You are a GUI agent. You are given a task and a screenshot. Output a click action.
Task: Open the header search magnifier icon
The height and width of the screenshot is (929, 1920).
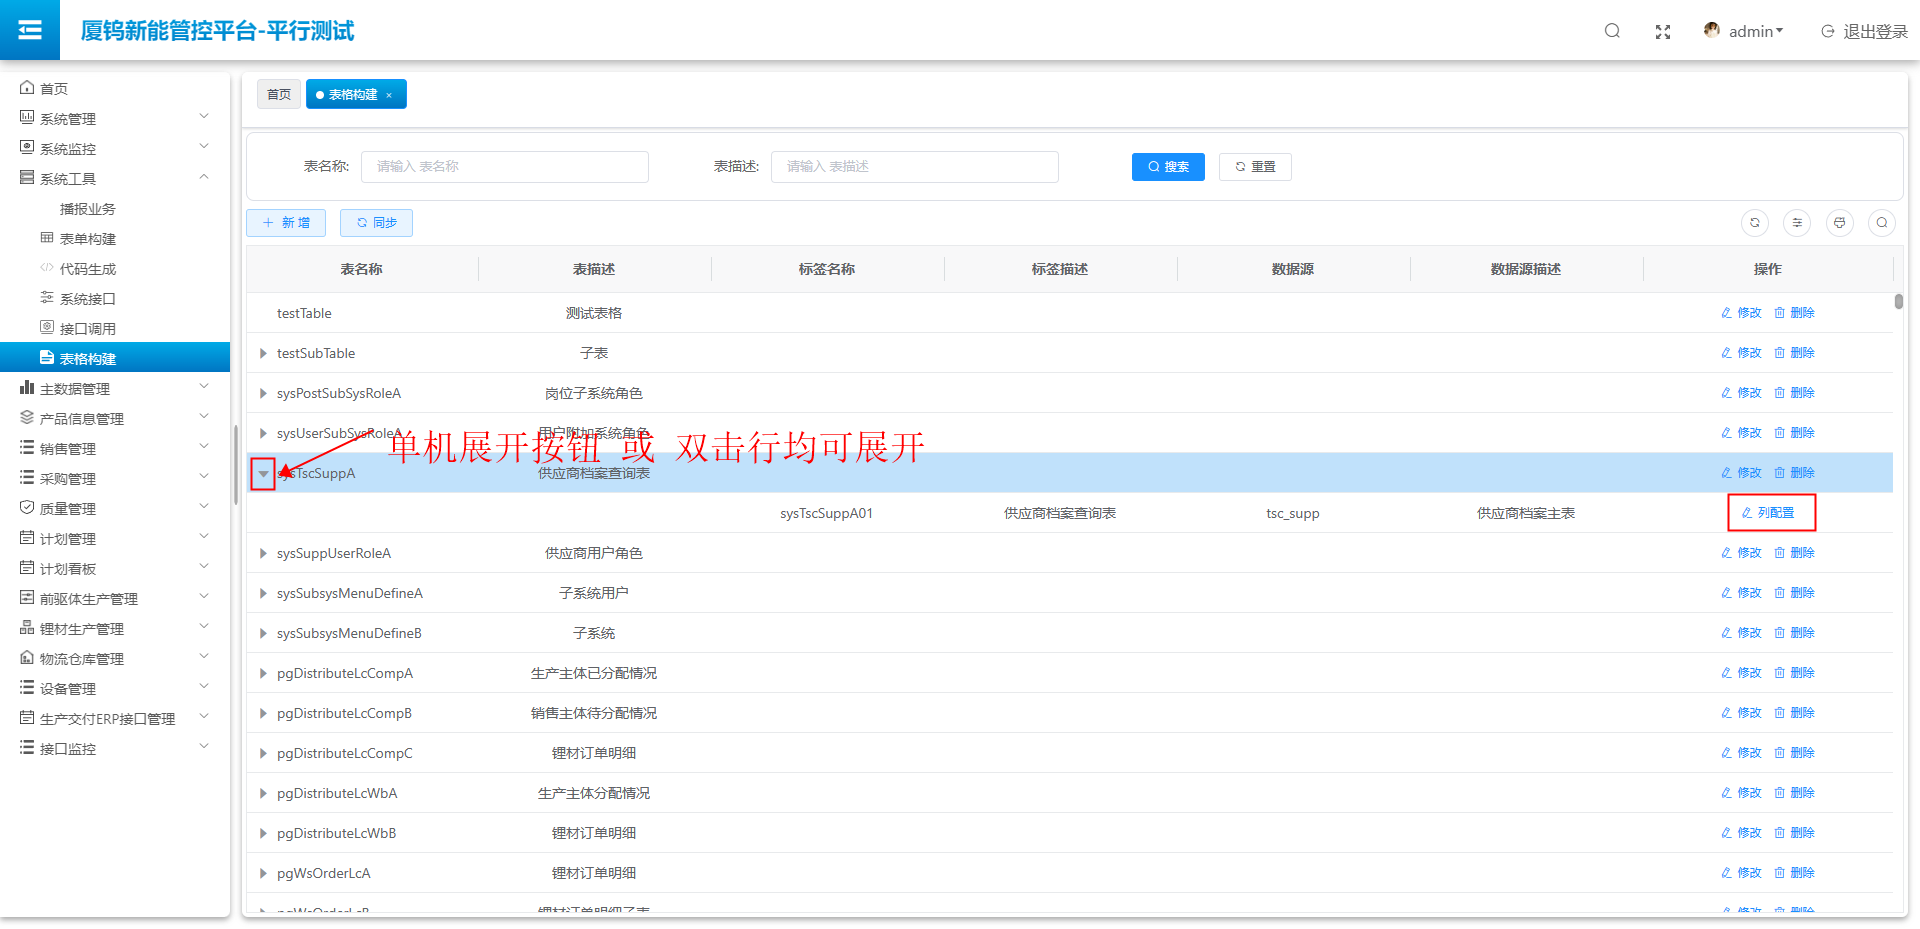coord(1612,31)
